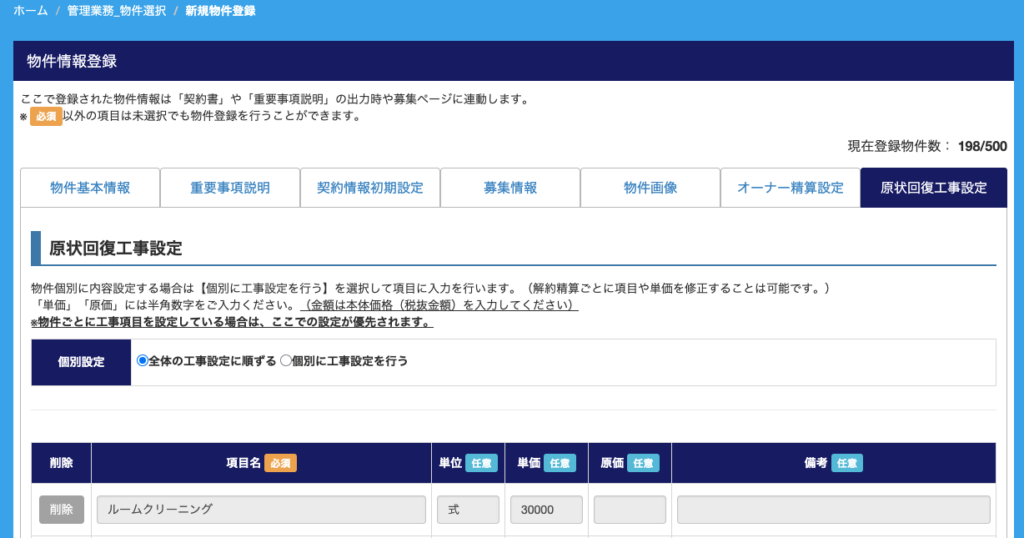Open the 契約情報初期設定 tab

(370, 188)
